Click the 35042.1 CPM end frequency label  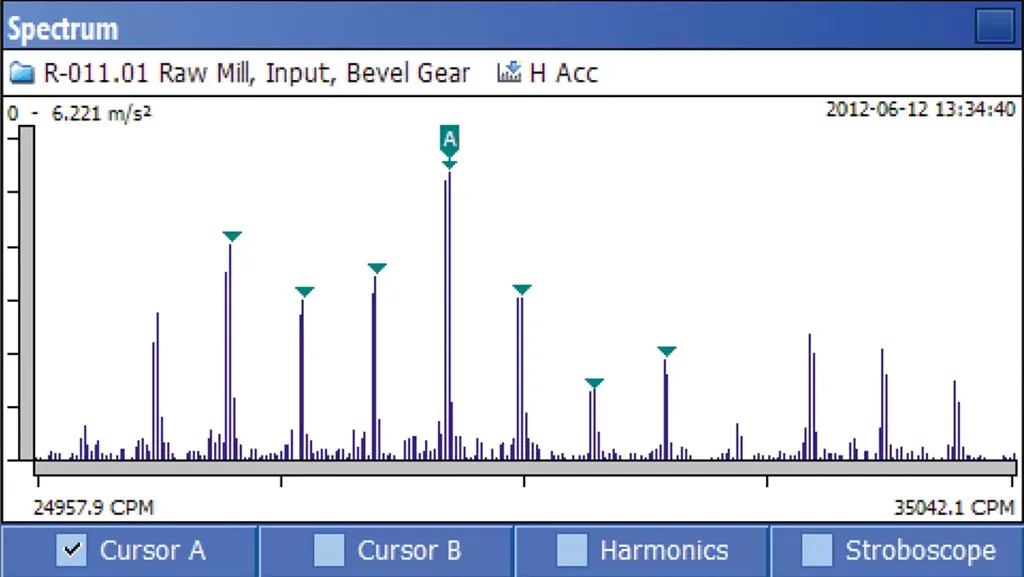(954, 507)
